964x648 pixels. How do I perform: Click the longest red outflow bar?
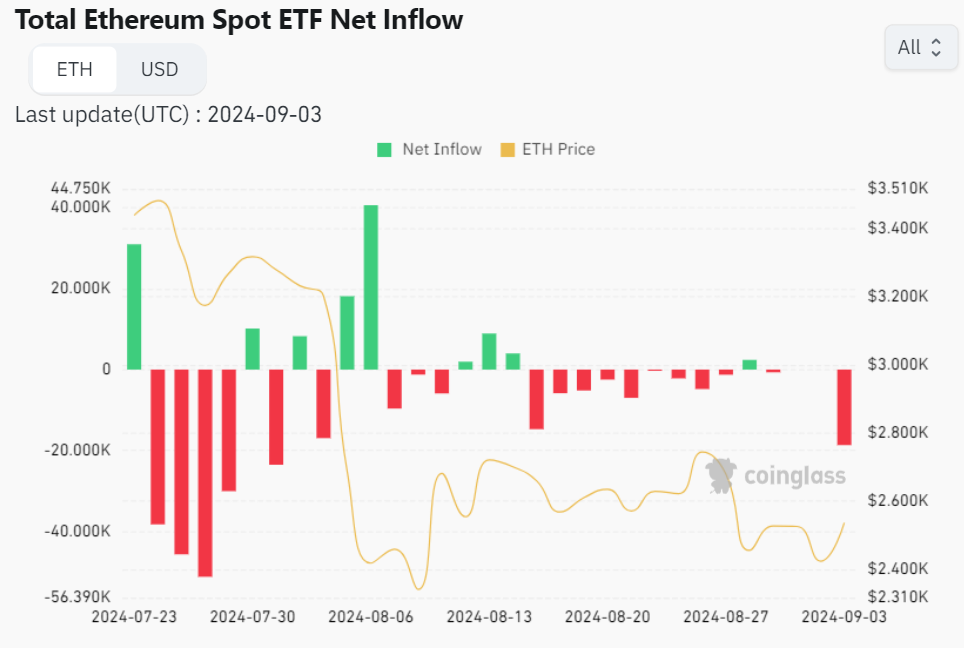click(205, 472)
